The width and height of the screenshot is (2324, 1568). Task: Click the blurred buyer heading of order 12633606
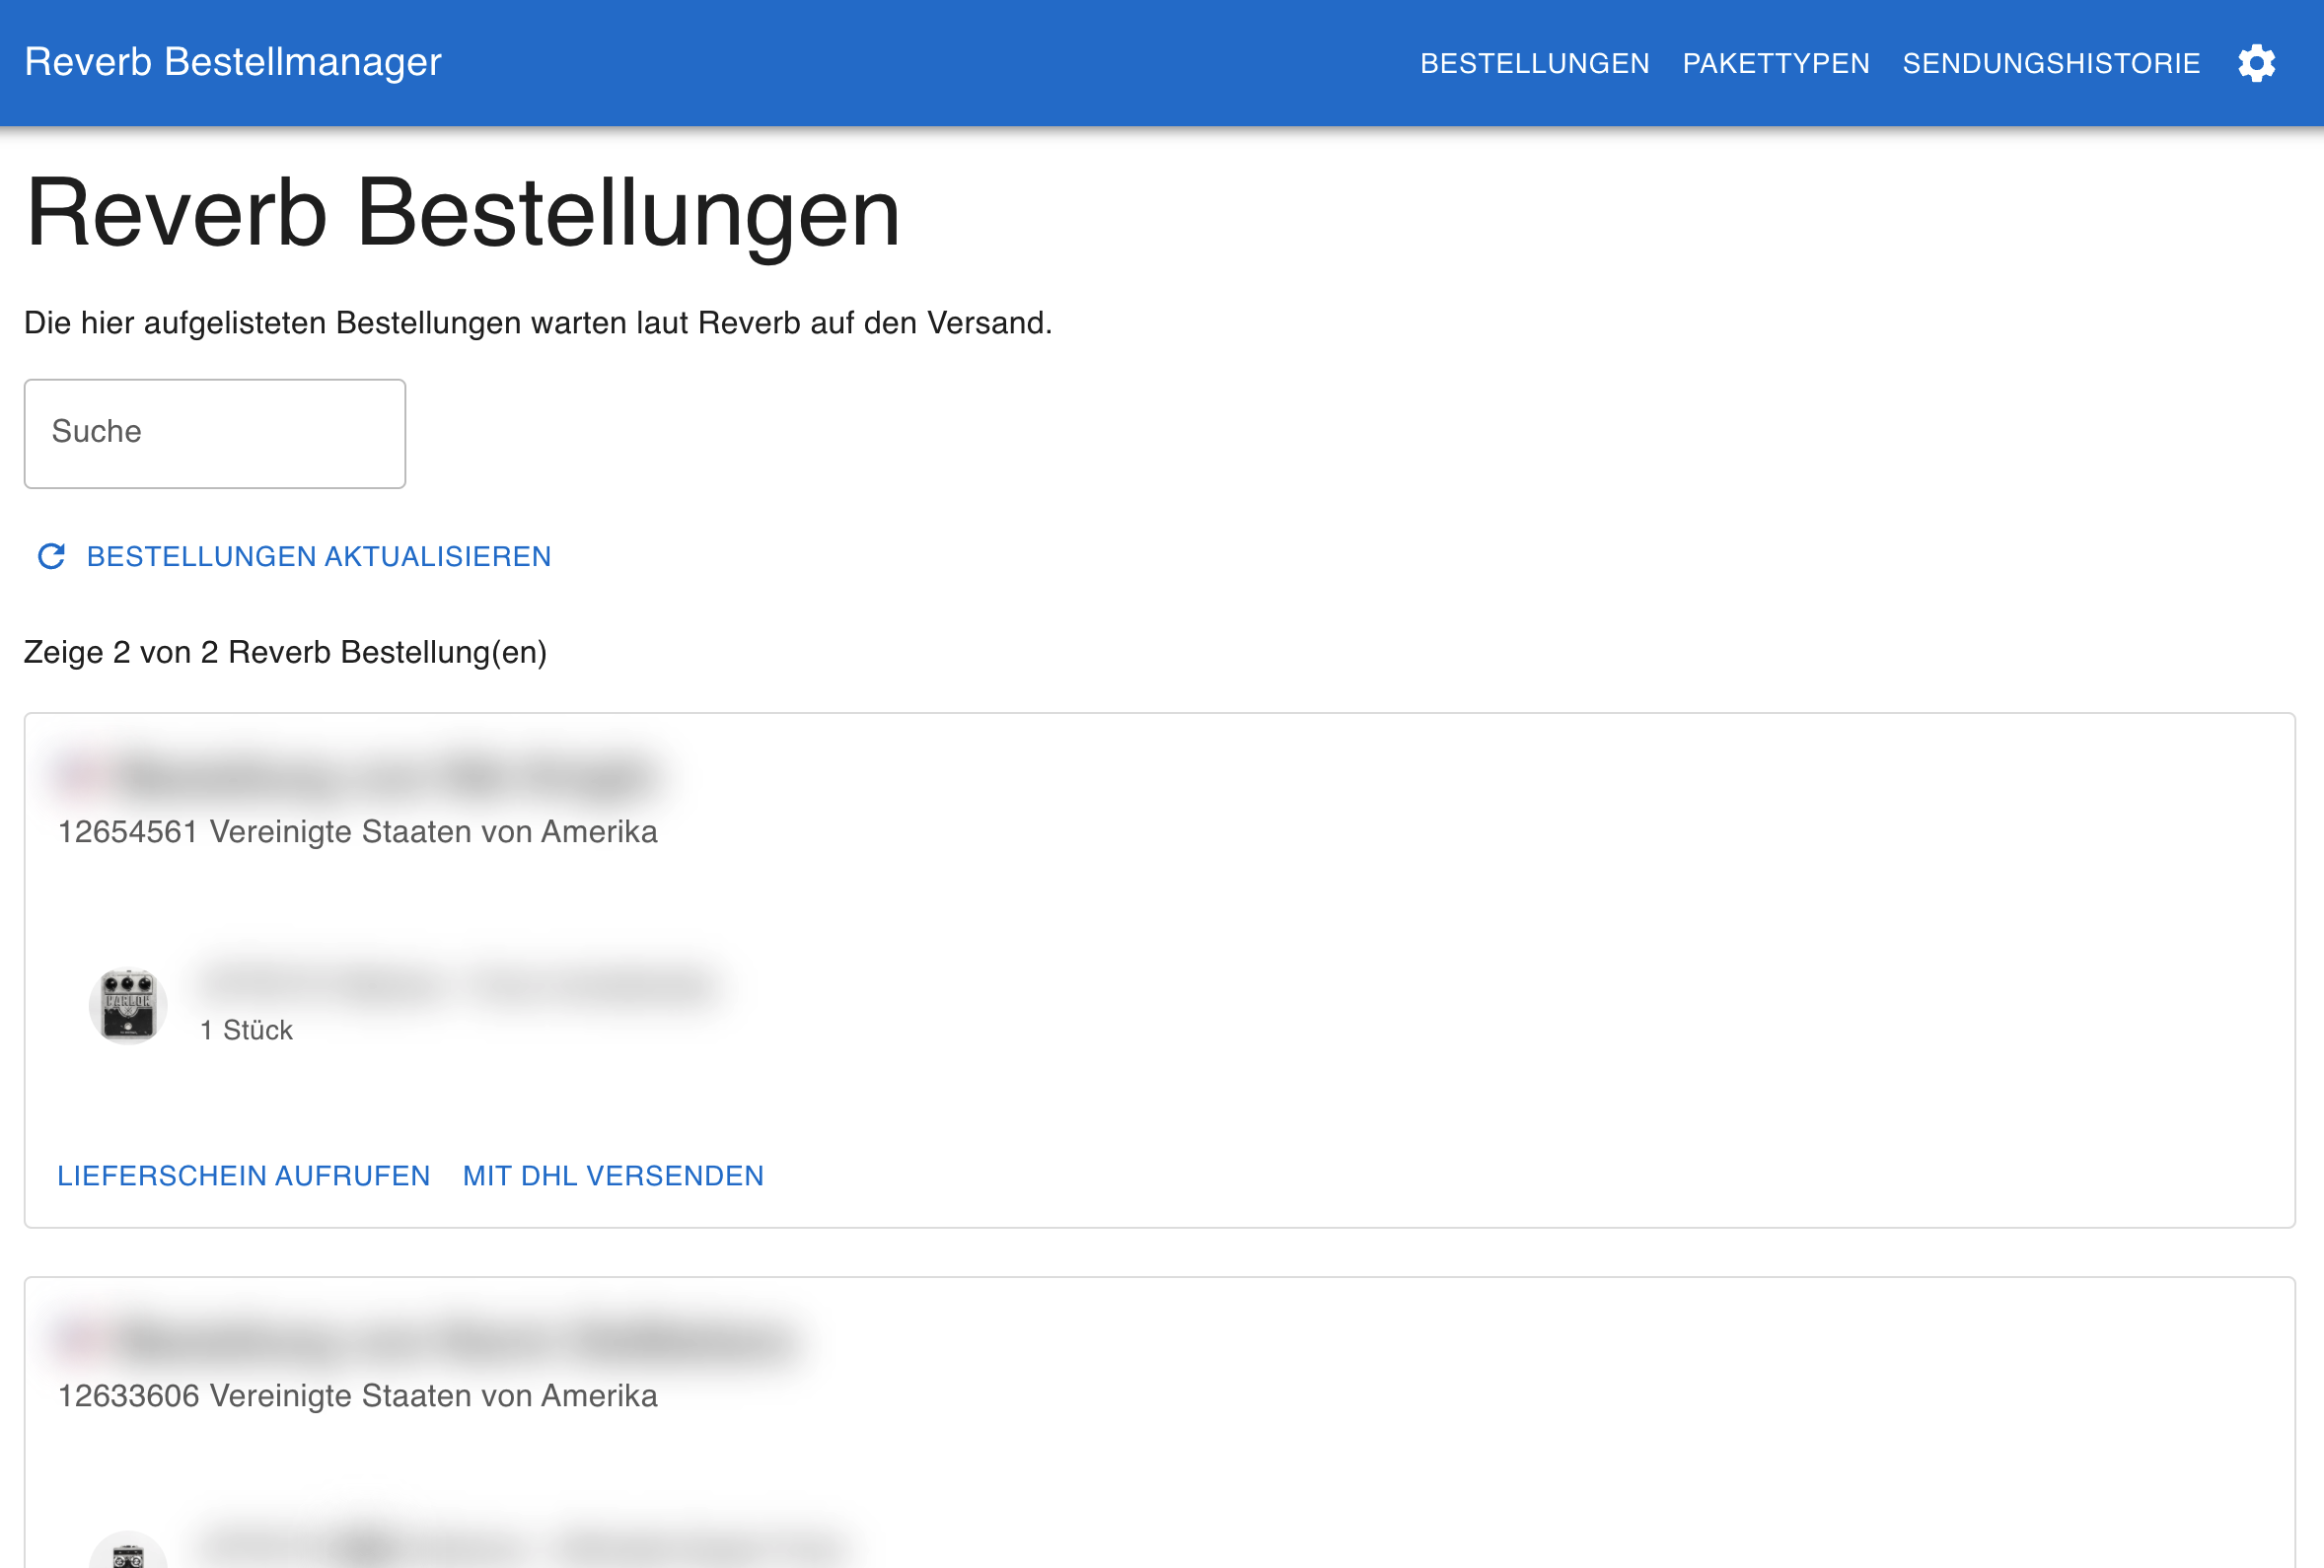pos(430,1340)
